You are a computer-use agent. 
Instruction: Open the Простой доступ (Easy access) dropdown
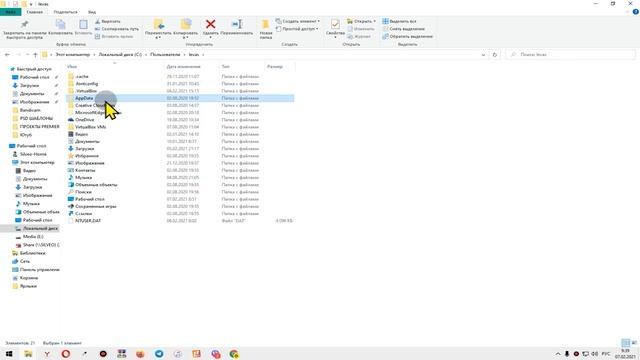pyautogui.click(x=297, y=29)
